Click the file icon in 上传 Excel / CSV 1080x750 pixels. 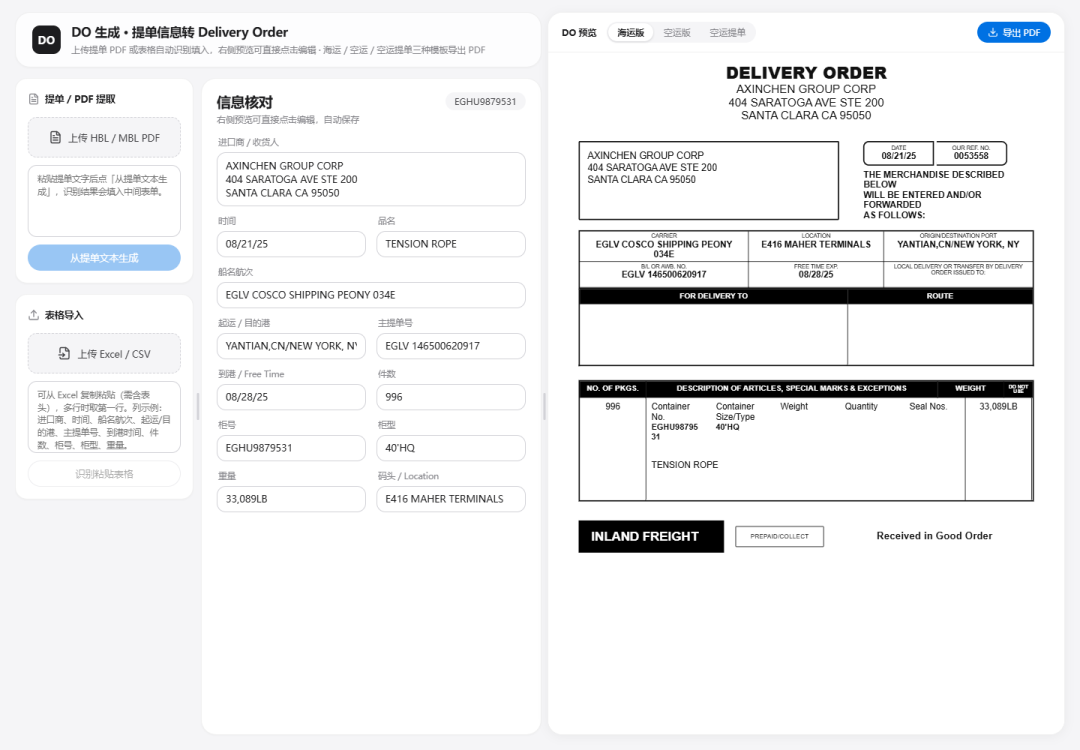[64, 354]
